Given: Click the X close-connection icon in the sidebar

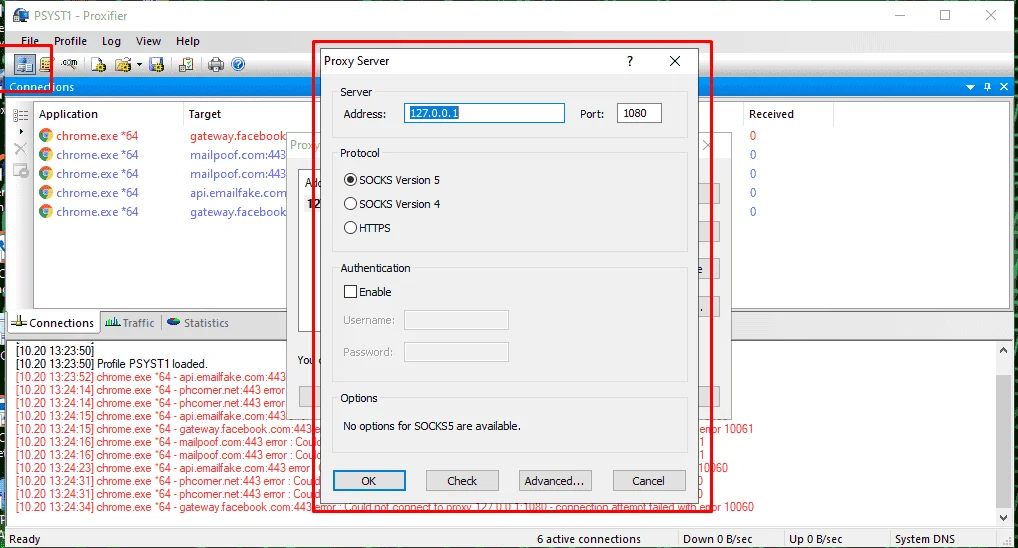Looking at the screenshot, I should (20, 149).
